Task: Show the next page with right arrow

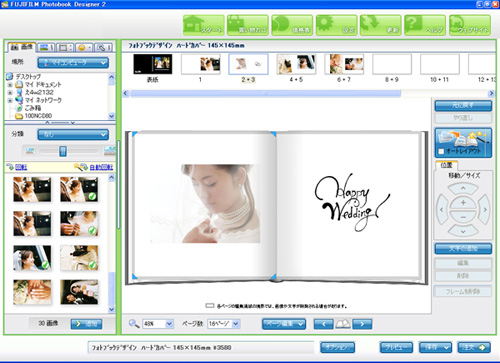Action: pos(362,324)
